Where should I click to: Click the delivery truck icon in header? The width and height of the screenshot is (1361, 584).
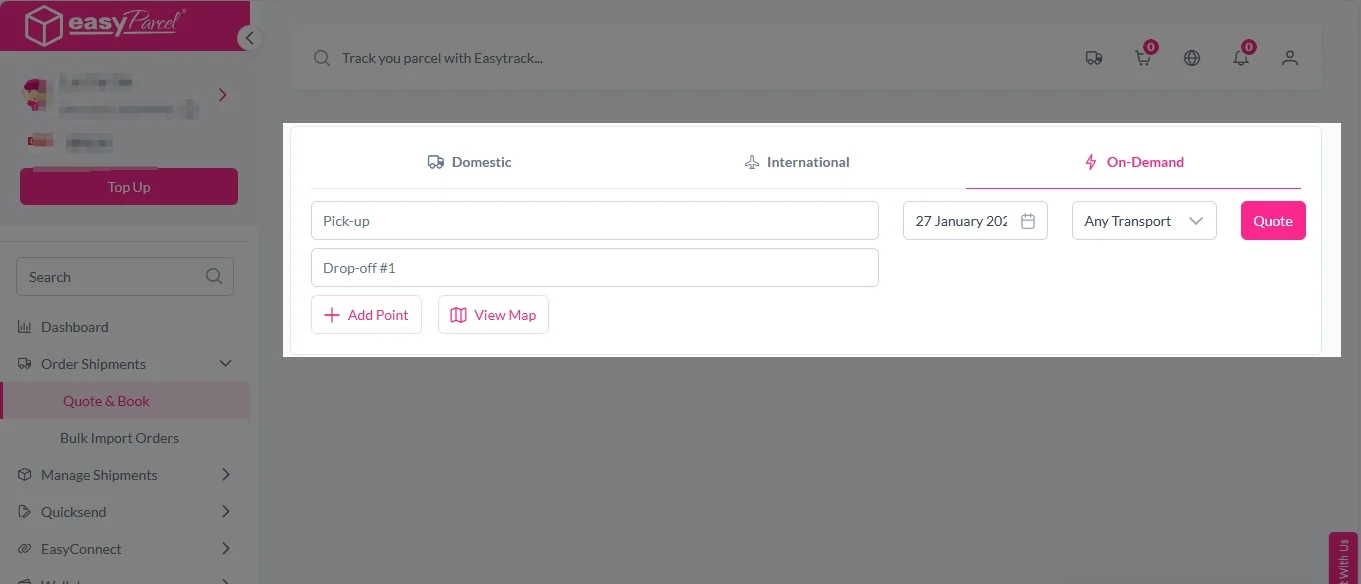tap(1093, 58)
